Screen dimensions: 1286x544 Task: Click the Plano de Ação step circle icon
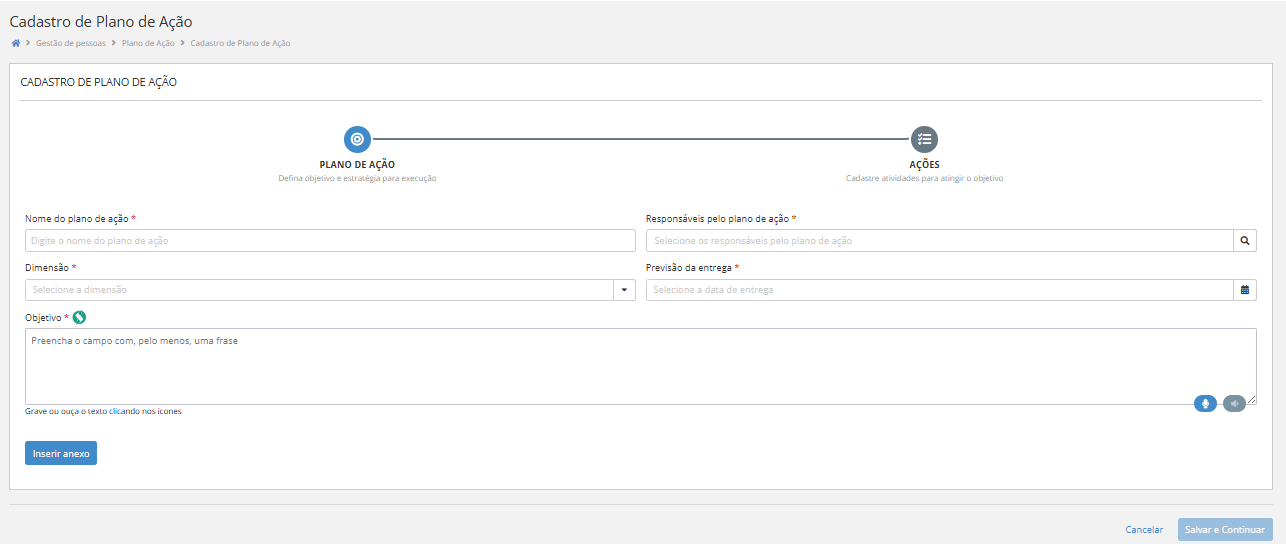point(357,139)
